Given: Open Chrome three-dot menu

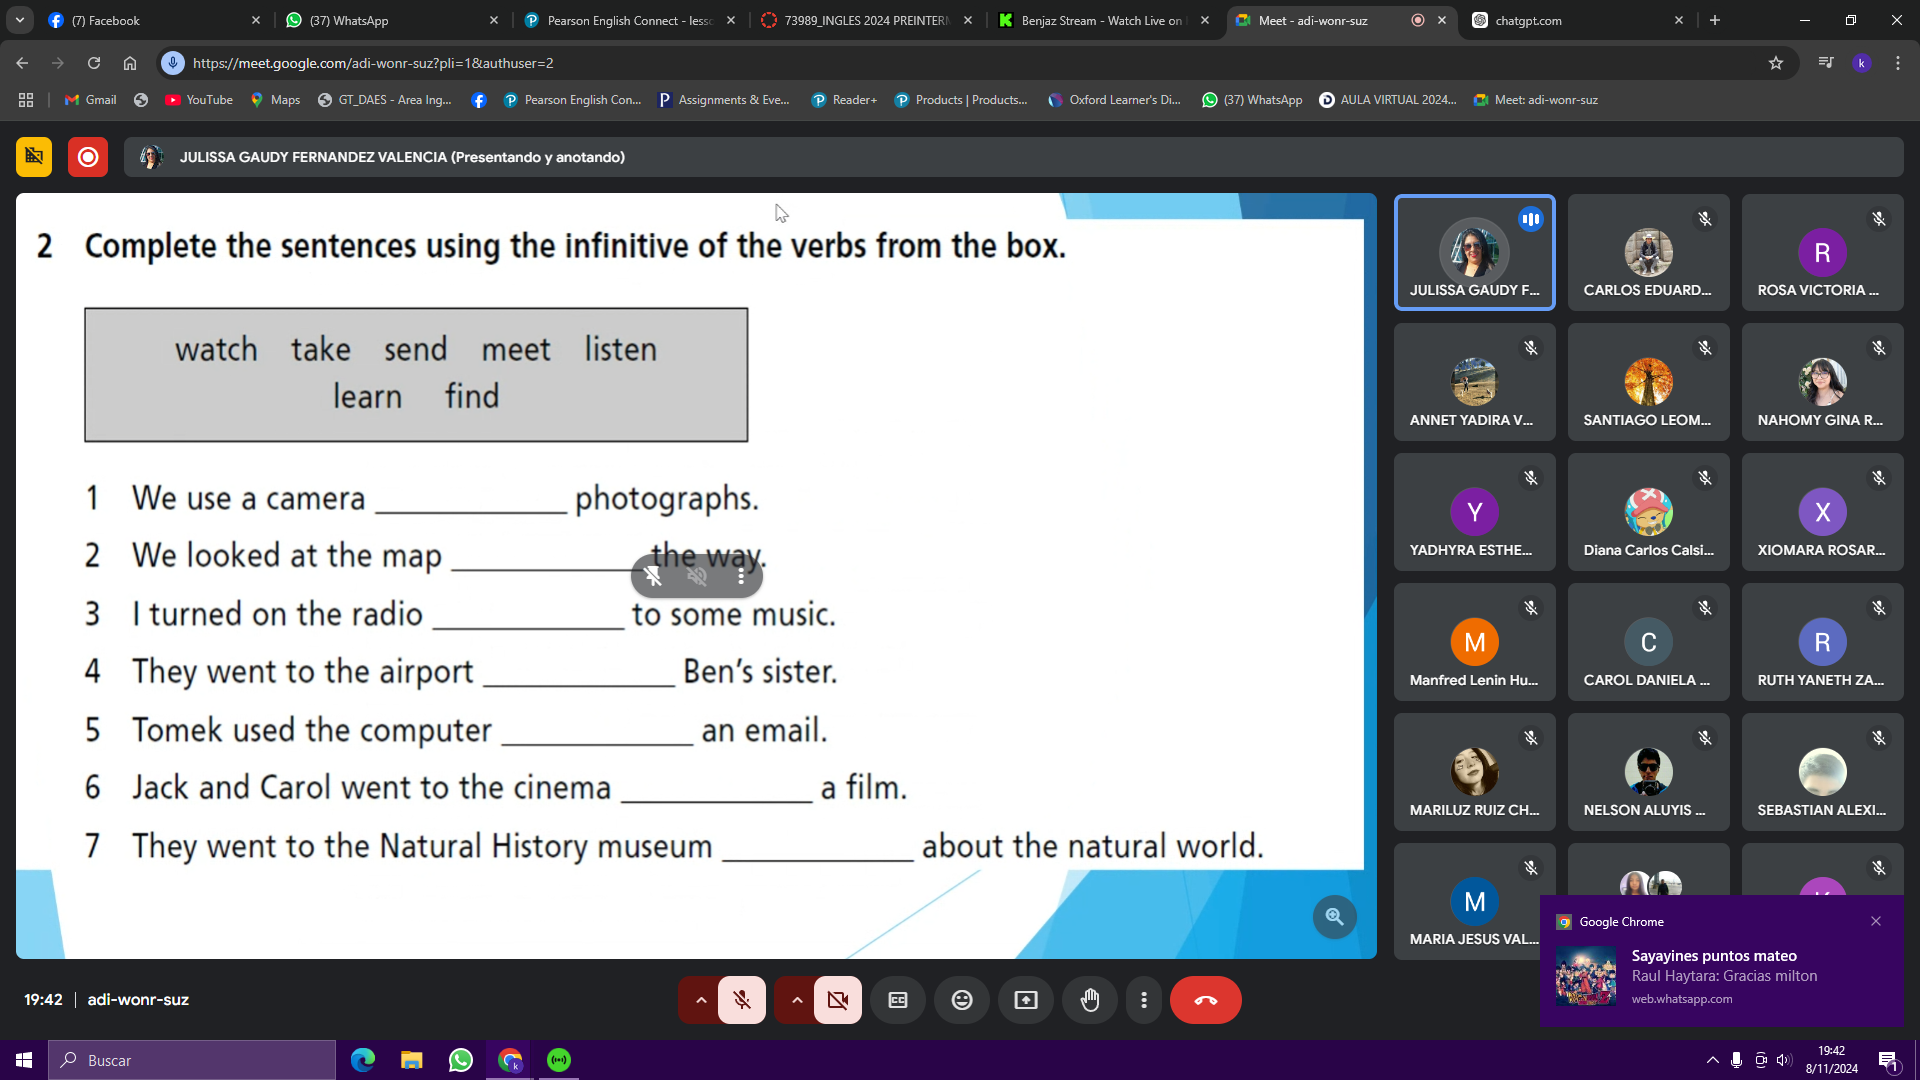Looking at the screenshot, I should click(x=1898, y=63).
